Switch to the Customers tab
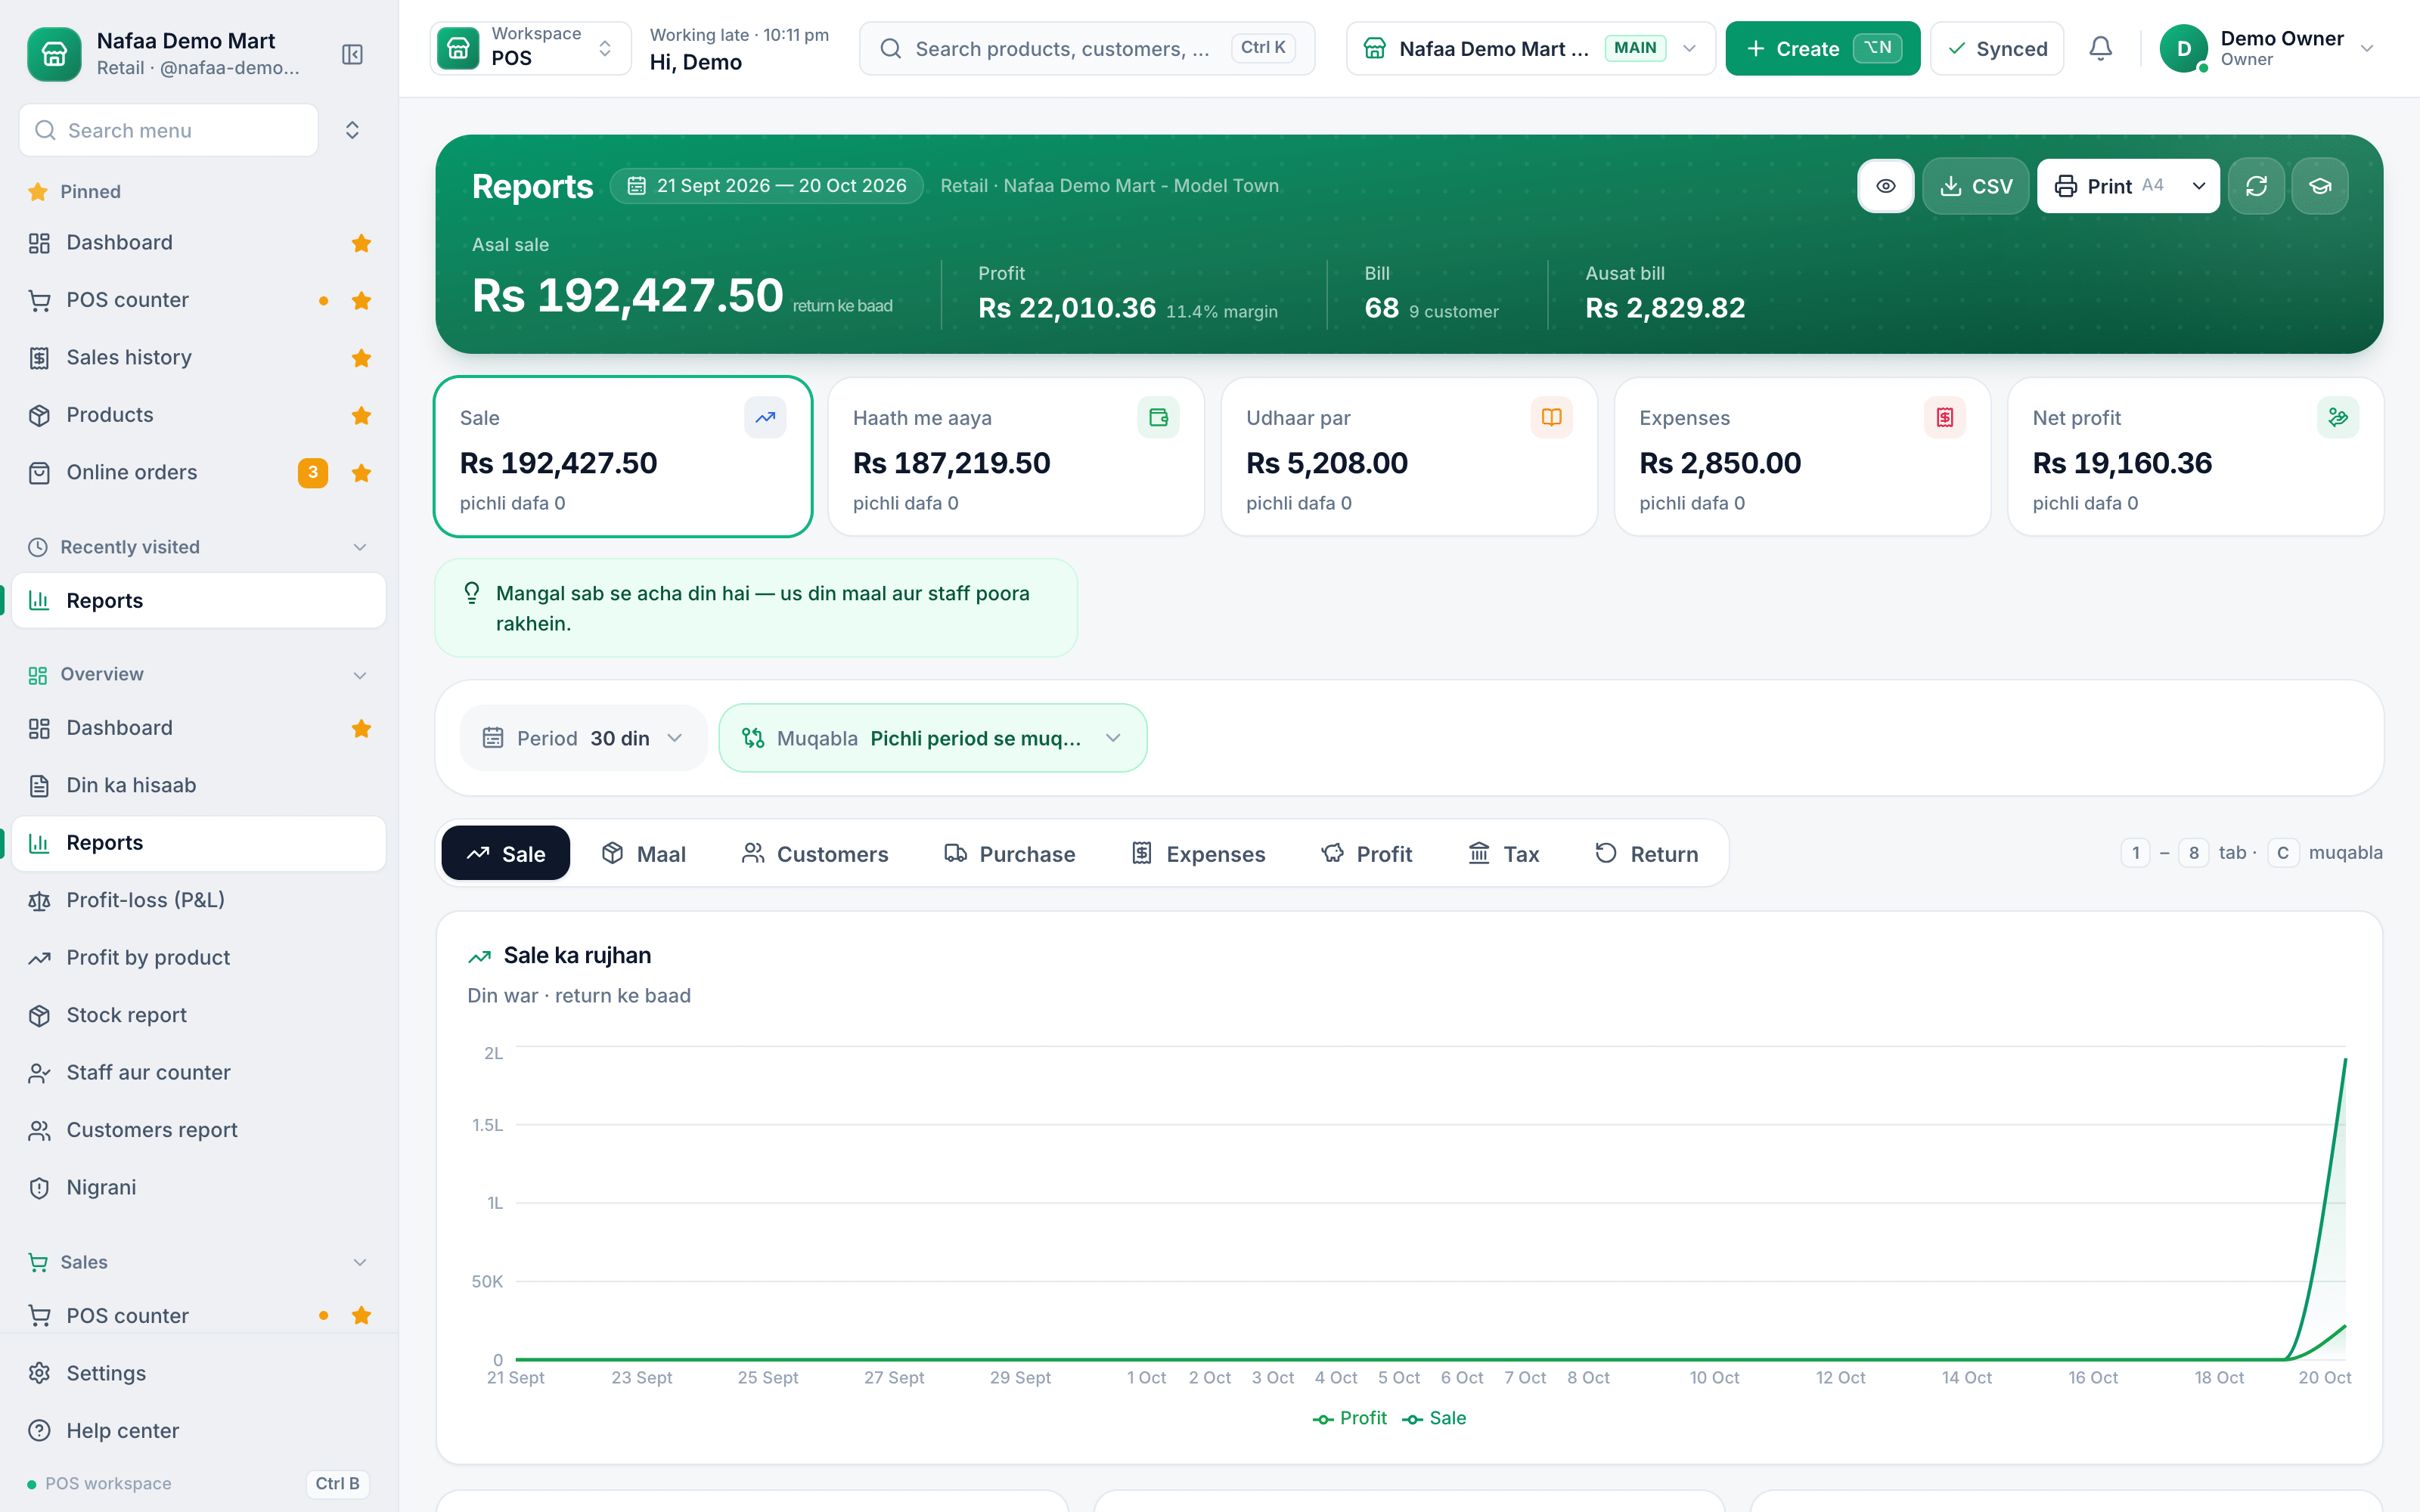 [814, 854]
